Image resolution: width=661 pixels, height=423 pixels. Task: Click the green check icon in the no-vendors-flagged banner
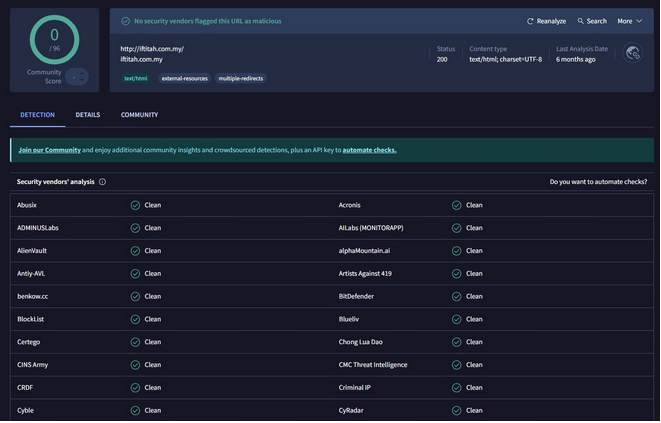(126, 21)
